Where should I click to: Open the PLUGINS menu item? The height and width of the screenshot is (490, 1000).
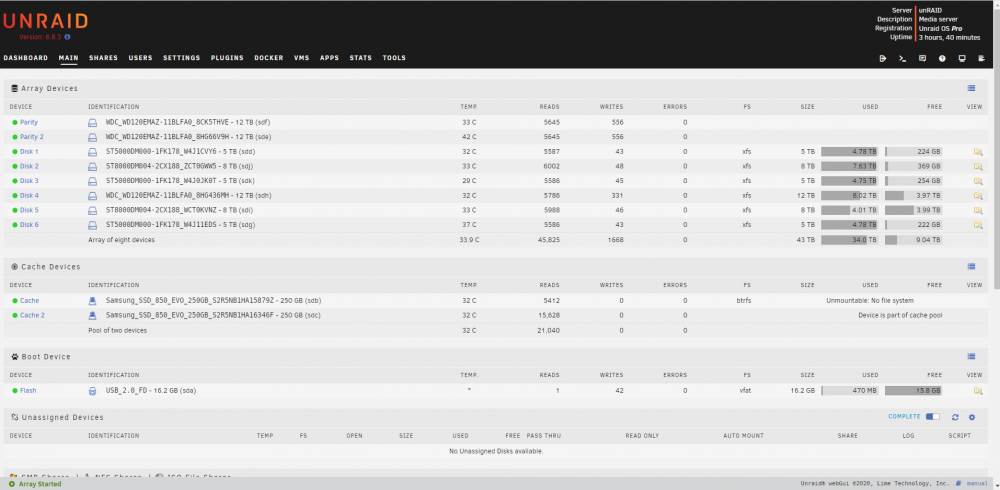click(227, 58)
